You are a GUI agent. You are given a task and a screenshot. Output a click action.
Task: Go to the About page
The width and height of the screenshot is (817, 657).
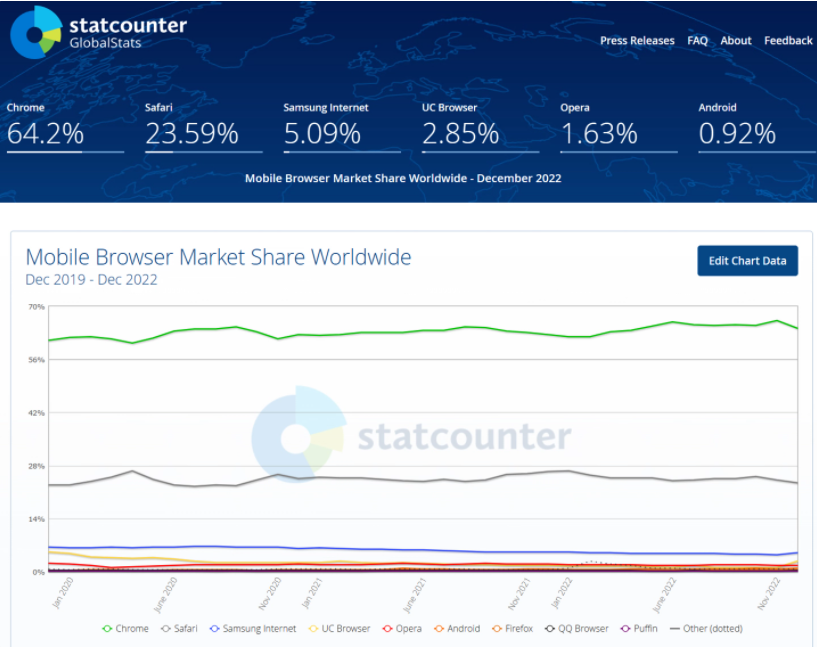coord(735,41)
